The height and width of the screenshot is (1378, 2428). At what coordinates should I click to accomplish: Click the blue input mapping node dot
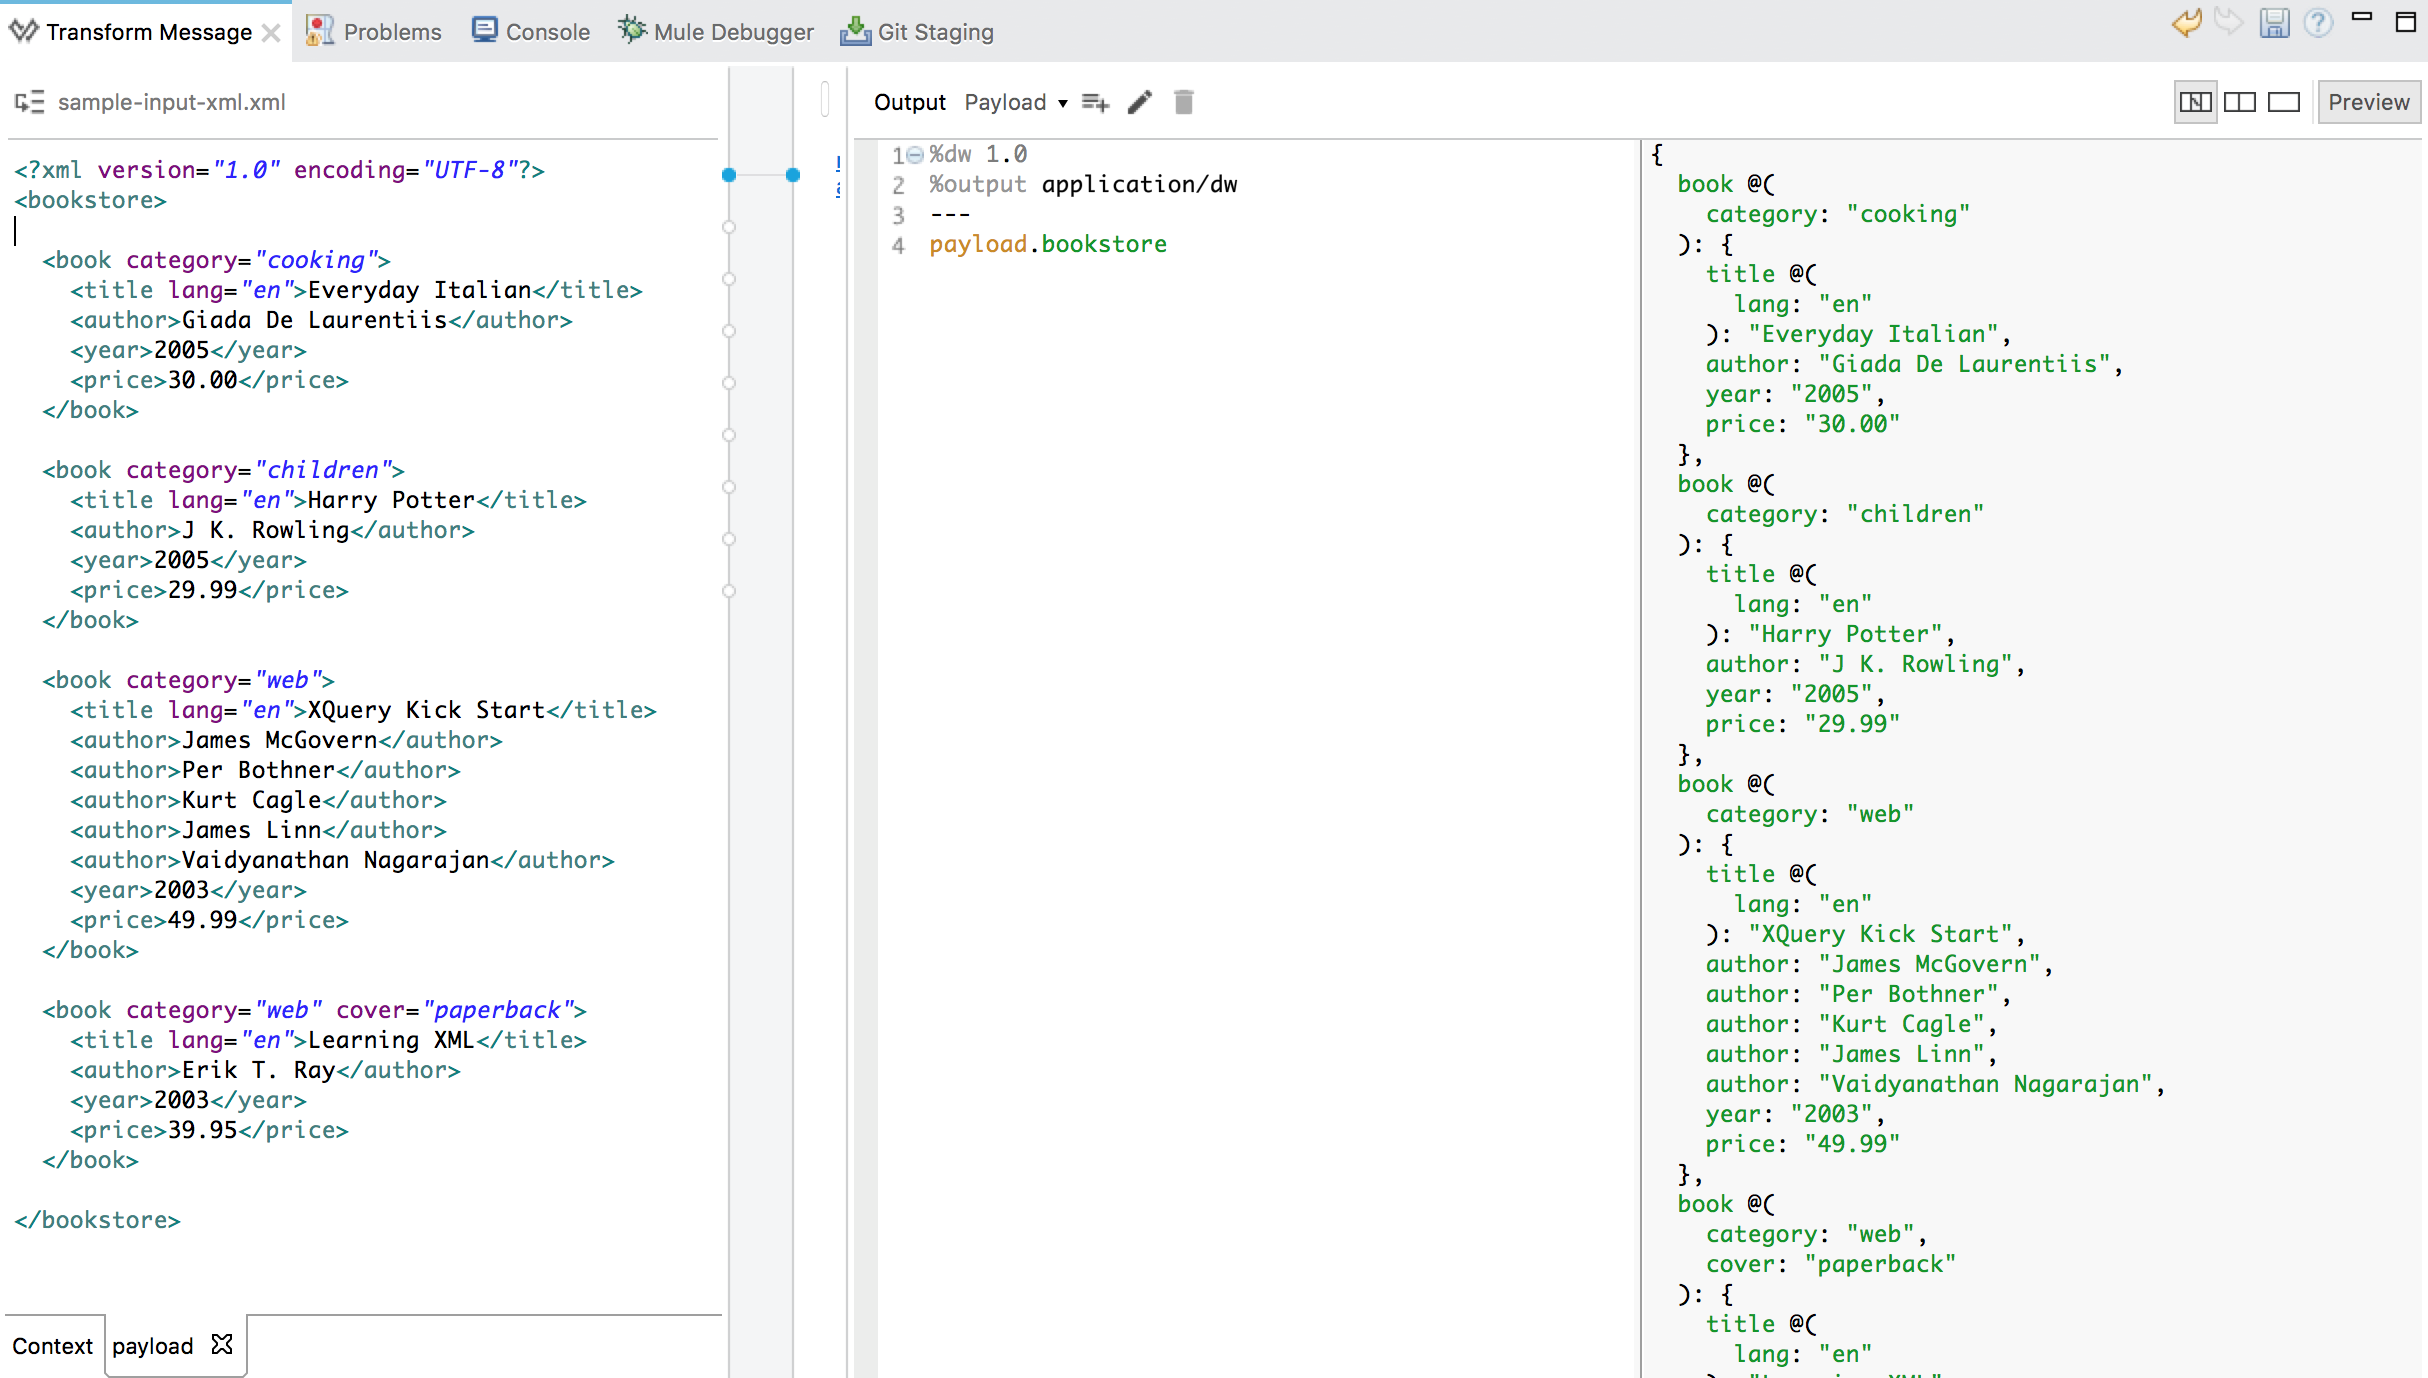coord(729,175)
